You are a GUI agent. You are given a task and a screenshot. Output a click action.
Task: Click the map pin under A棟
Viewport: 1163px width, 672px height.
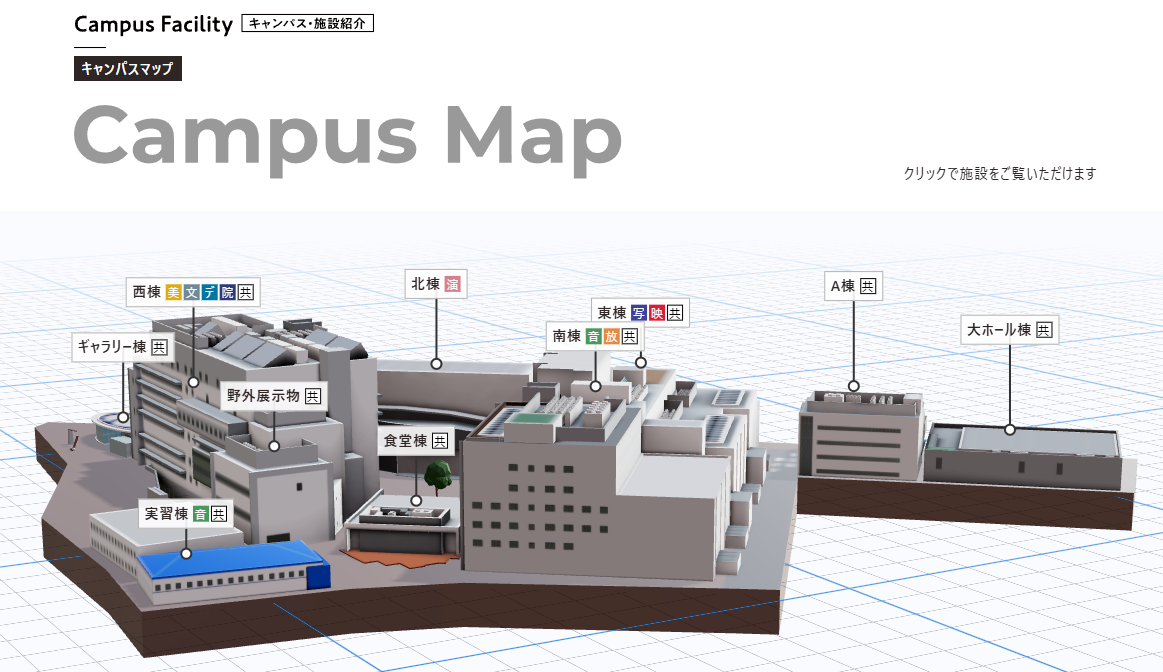[x=854, y=386]
